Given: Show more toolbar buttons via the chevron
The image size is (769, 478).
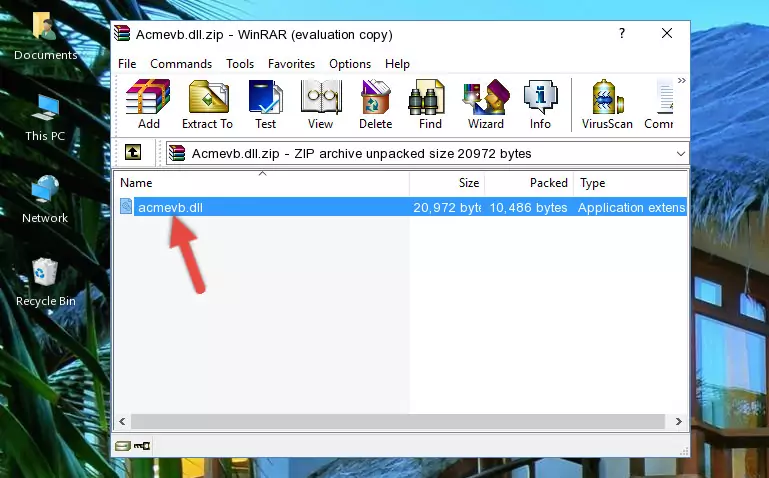Looking at the screenshot, I should [x=682, y=80].
